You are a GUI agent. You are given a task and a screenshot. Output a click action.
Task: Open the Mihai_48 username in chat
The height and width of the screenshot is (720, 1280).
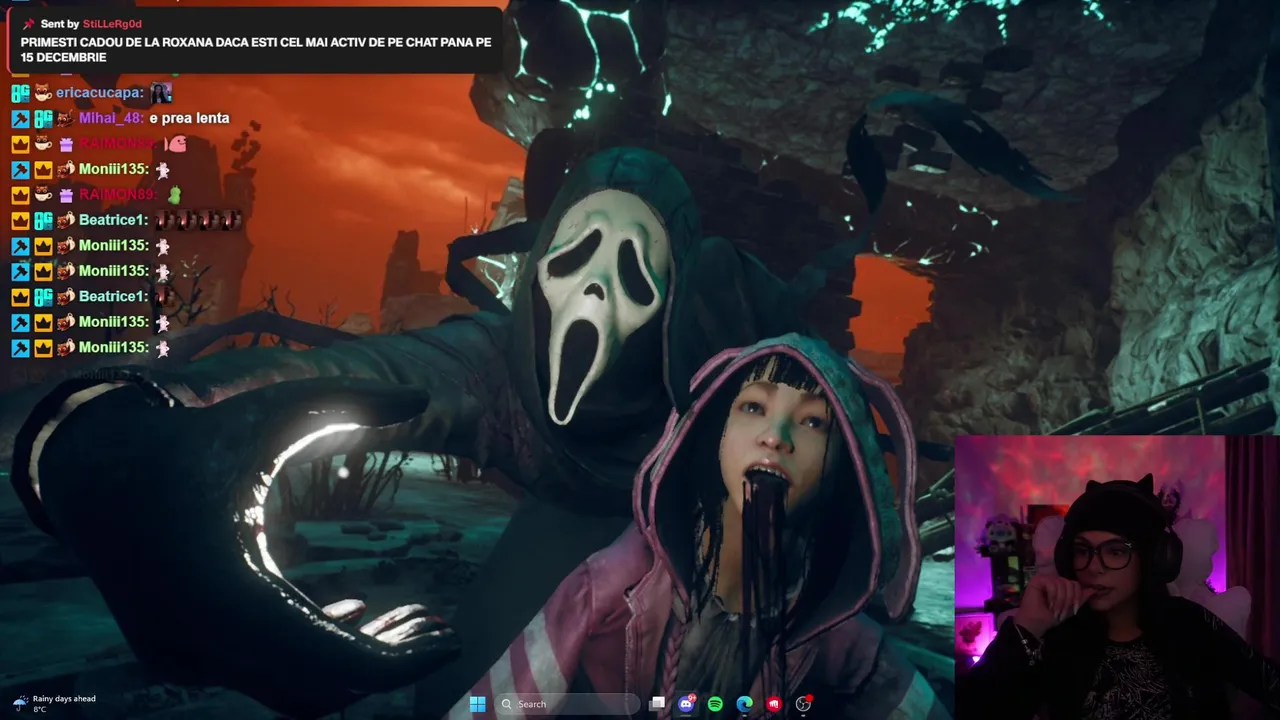pos(110,118)
